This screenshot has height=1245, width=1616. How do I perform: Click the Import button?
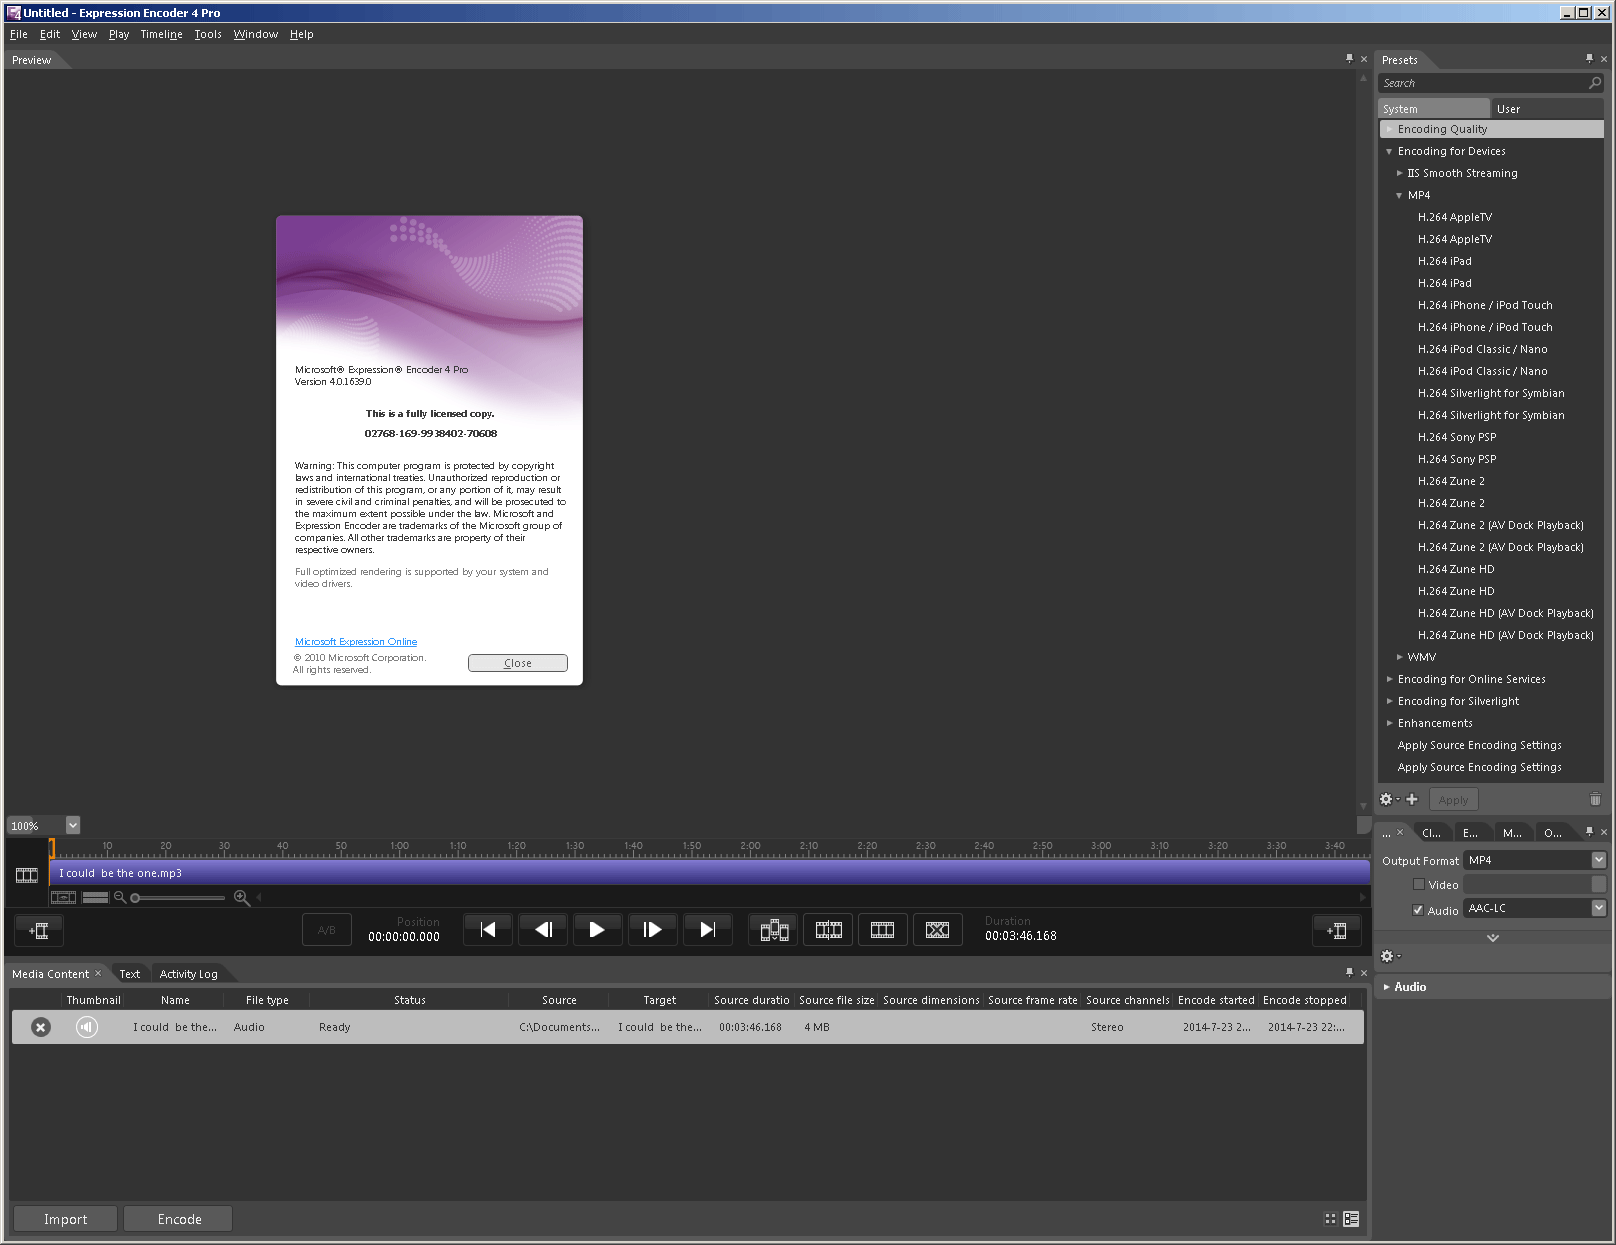(65, 1219)
